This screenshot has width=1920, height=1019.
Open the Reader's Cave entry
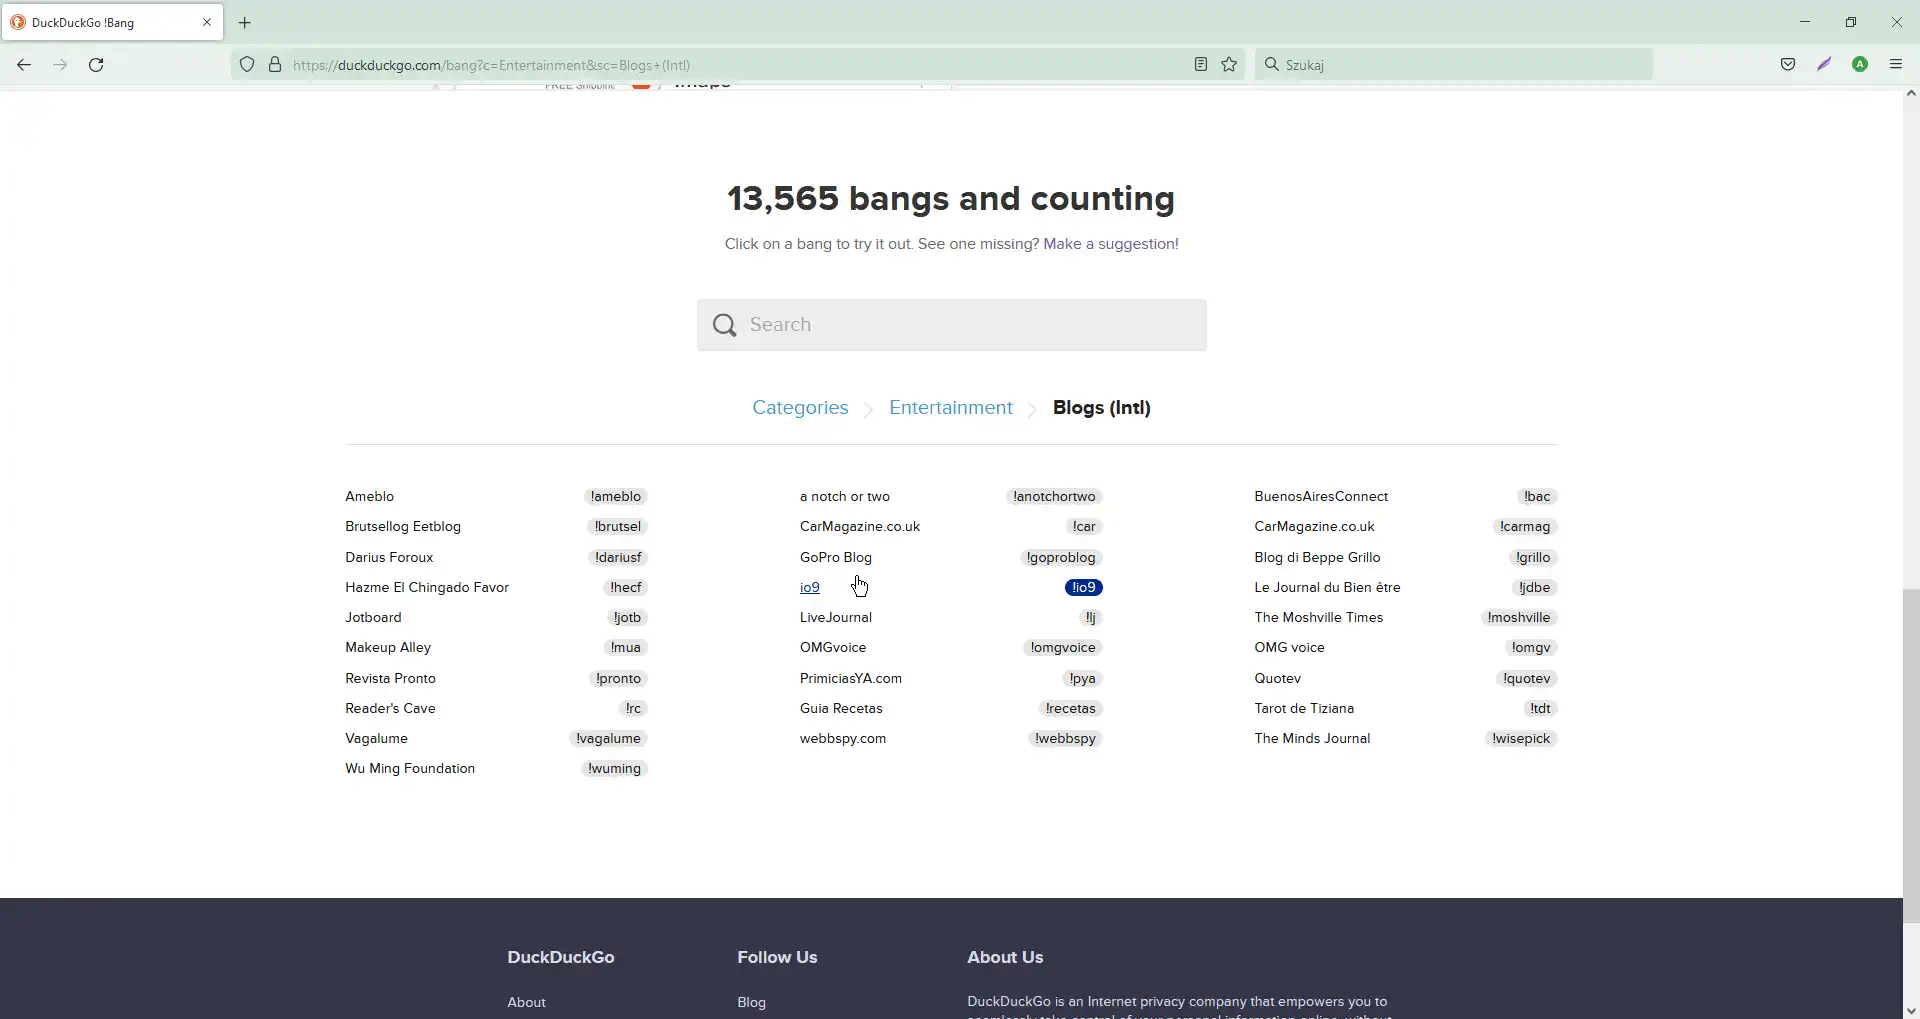[390, 709]
